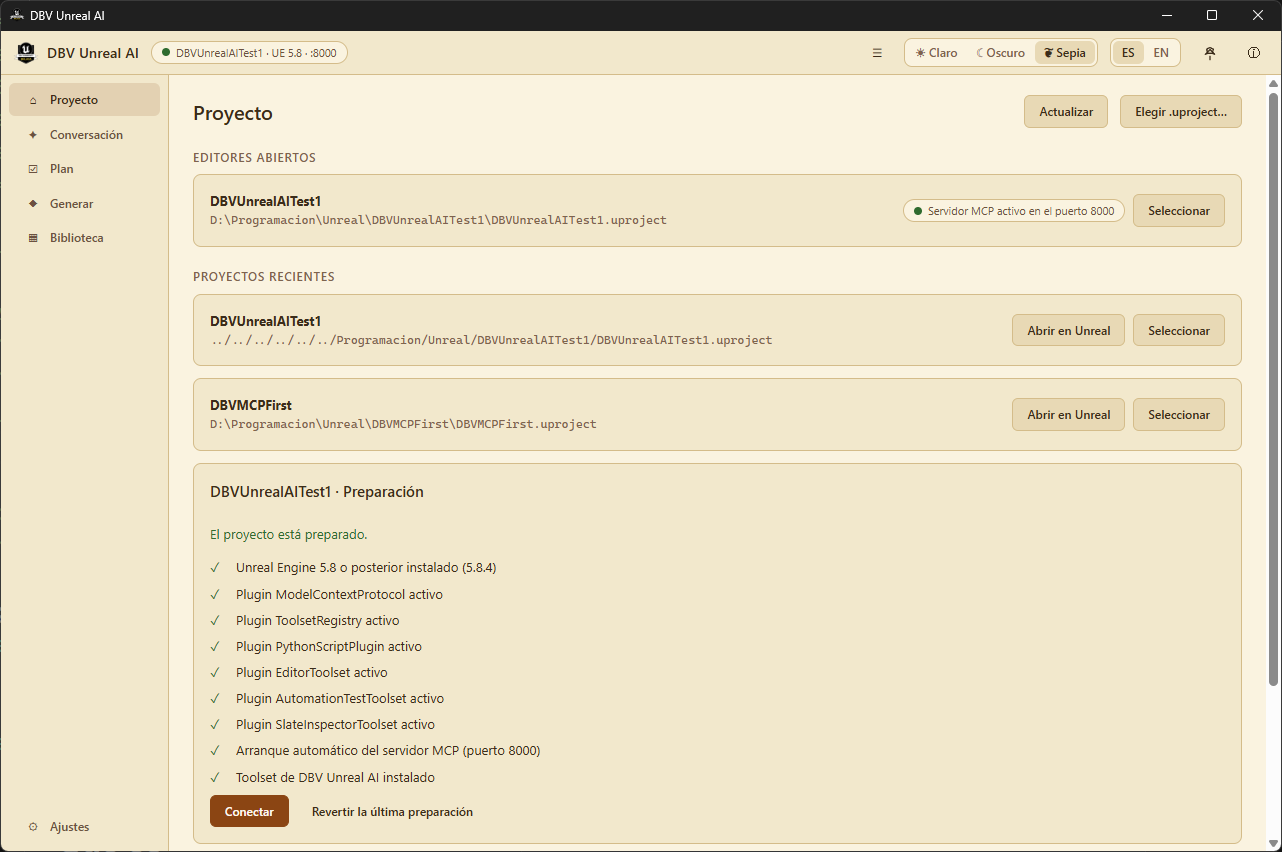
Task: Open Ajustes at the sidebar bottom
Action: click(x=84, y=827)
